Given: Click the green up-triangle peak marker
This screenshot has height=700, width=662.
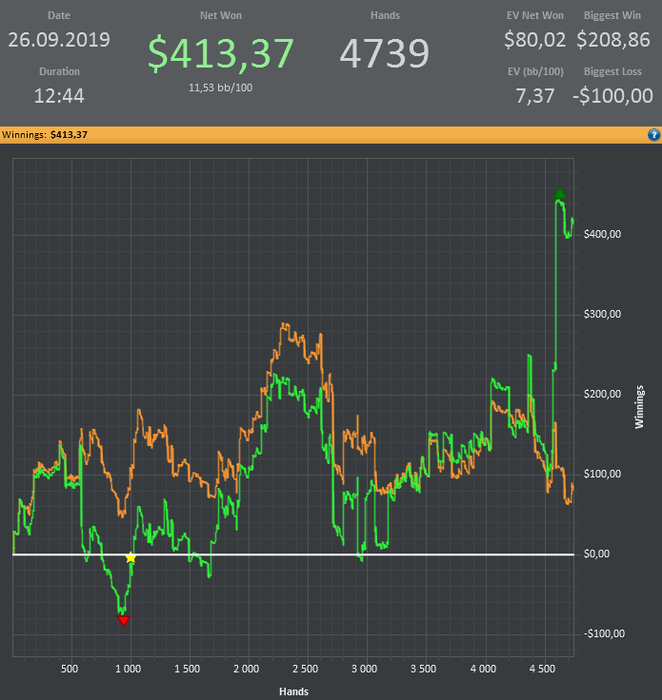Looking at the screenshot, I should (559, 194).
